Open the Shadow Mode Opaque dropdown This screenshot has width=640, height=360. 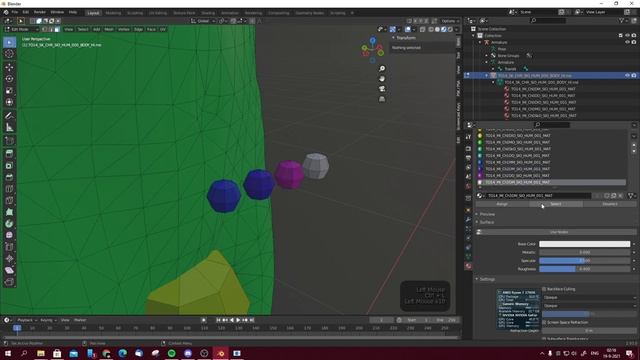pos(589,306)
